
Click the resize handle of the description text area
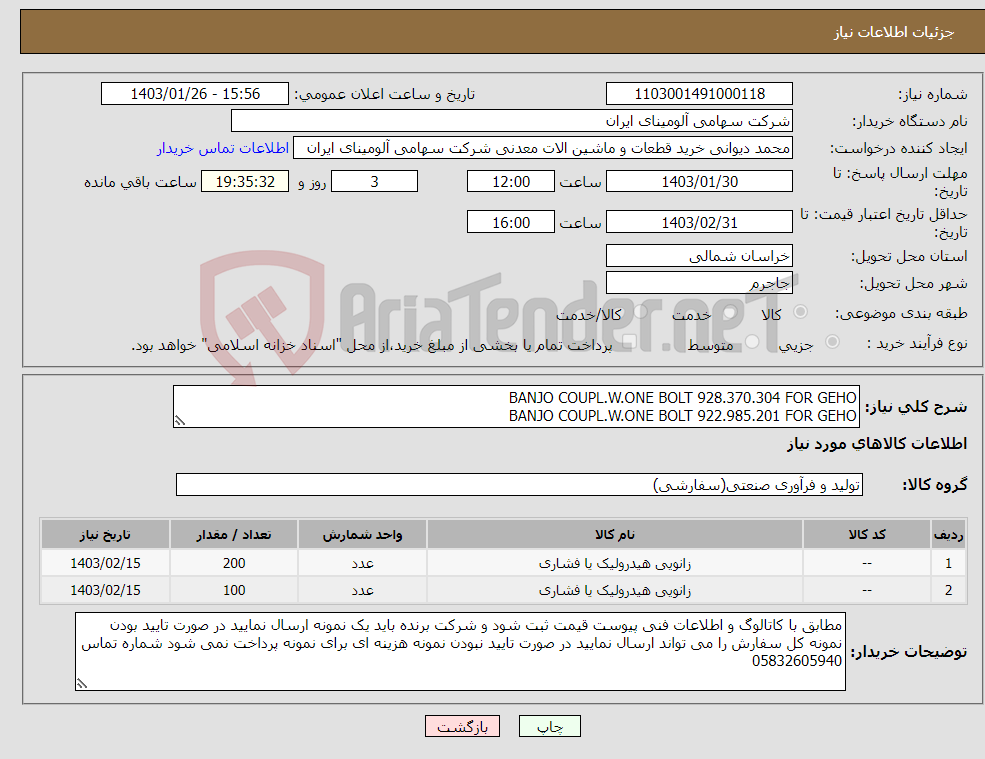pyautogui.click(x=180, y=421)
